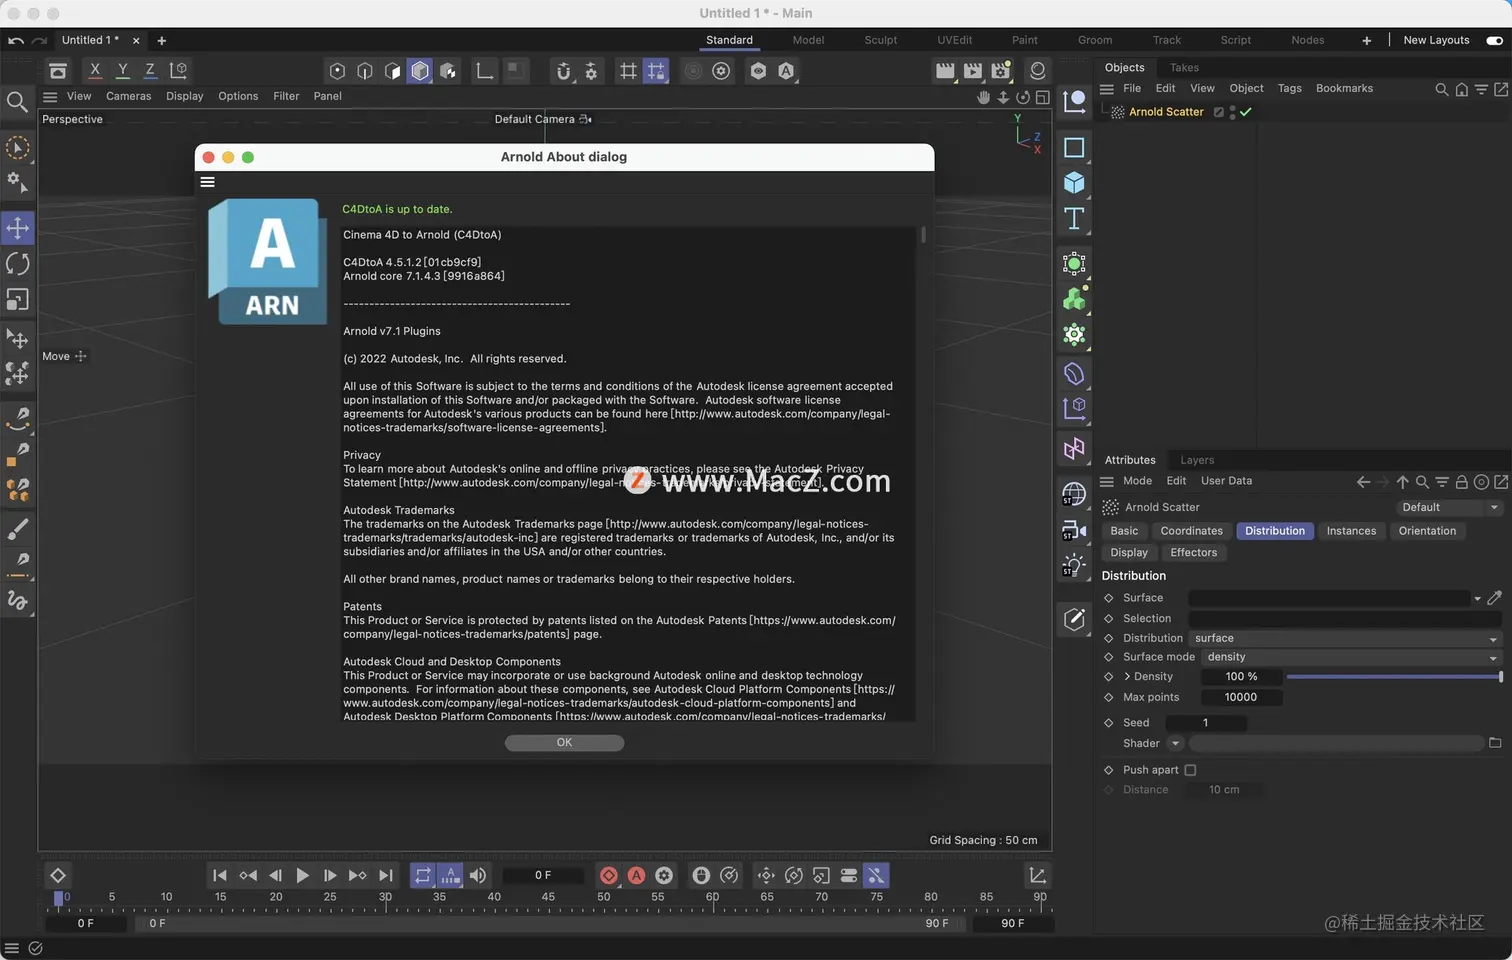The width and height of the screenshot is (1512, 960).
Task: Undo with the back arrow in top bar
Action: [16, 40]
